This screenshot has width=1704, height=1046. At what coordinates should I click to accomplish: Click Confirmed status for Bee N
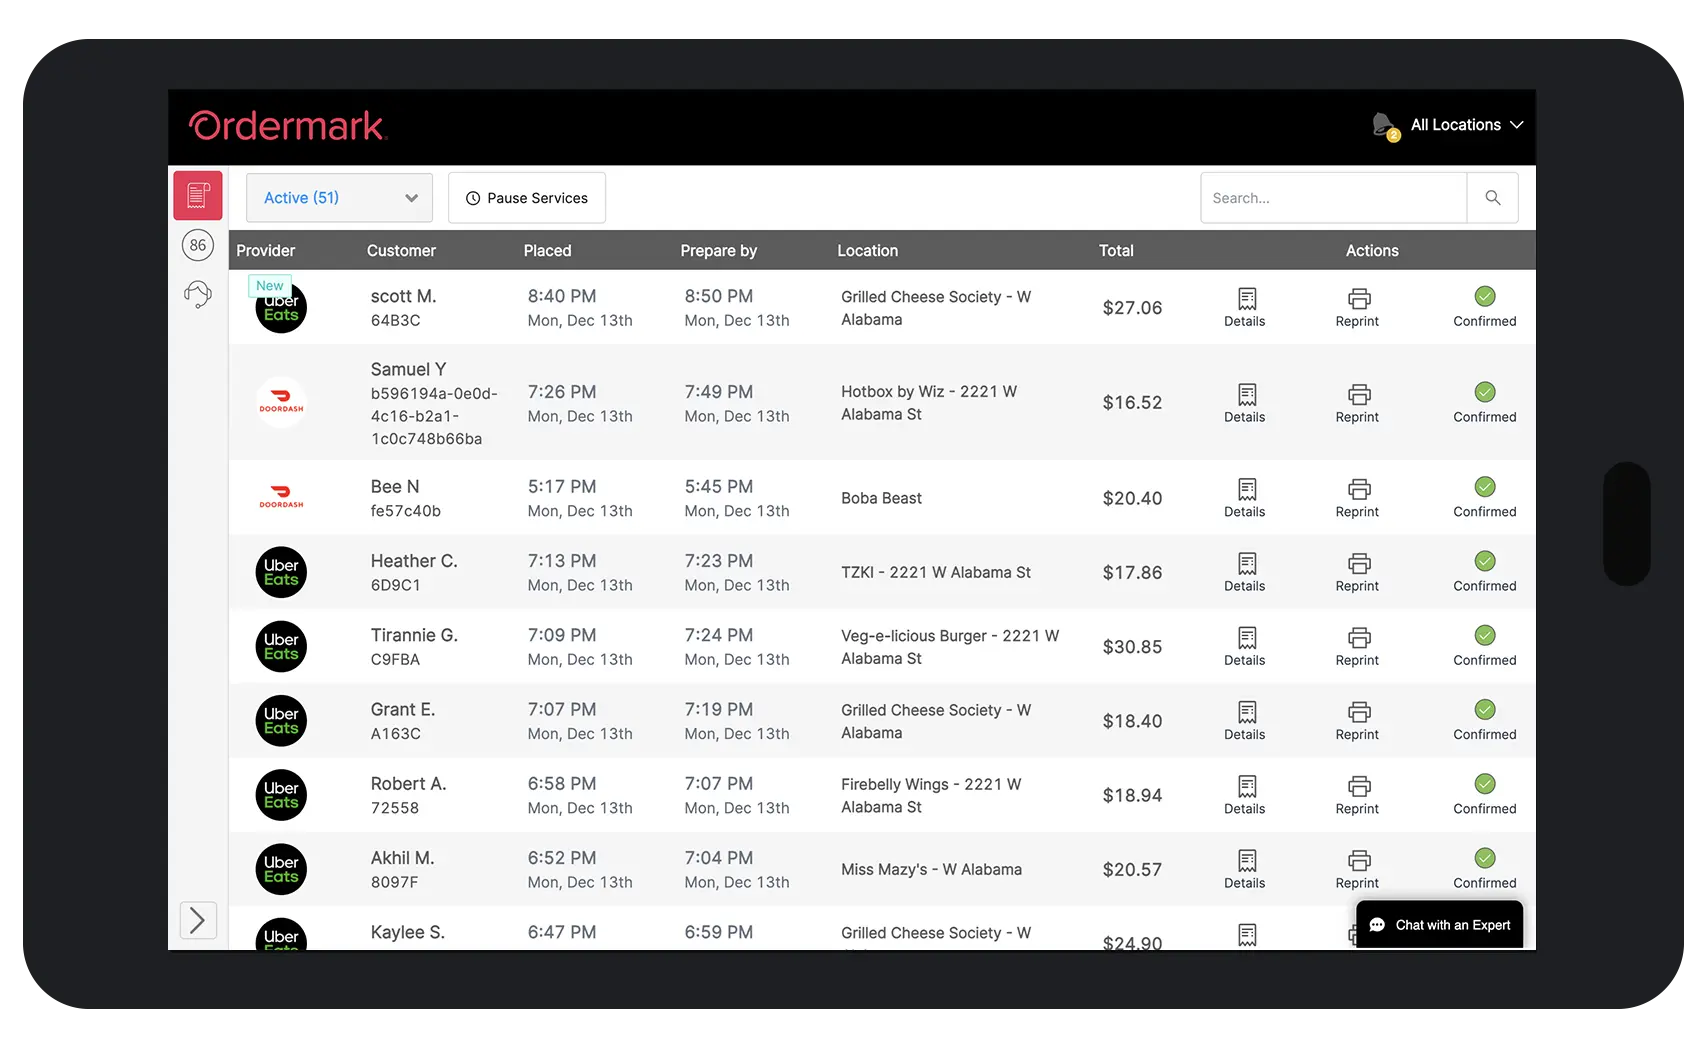(x=1485, y=498)
